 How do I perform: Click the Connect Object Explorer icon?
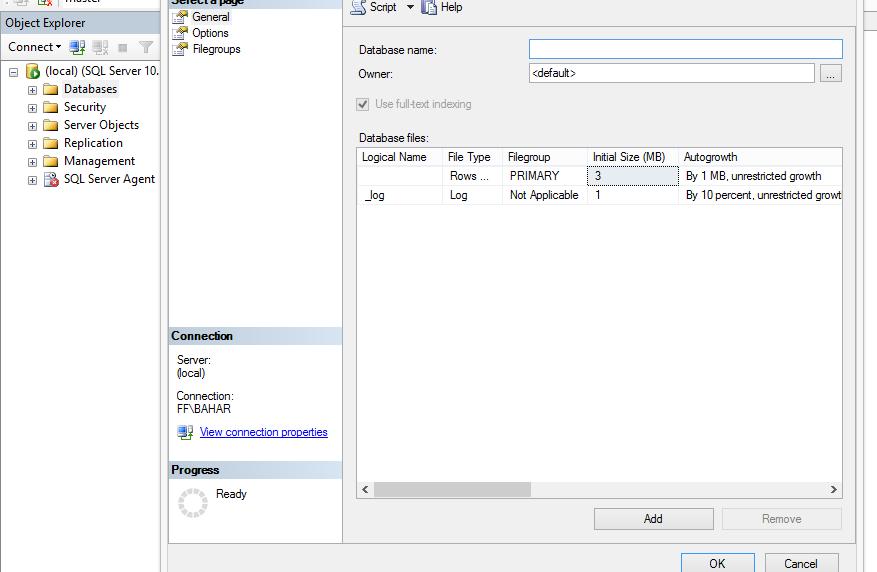click(77, 47)
